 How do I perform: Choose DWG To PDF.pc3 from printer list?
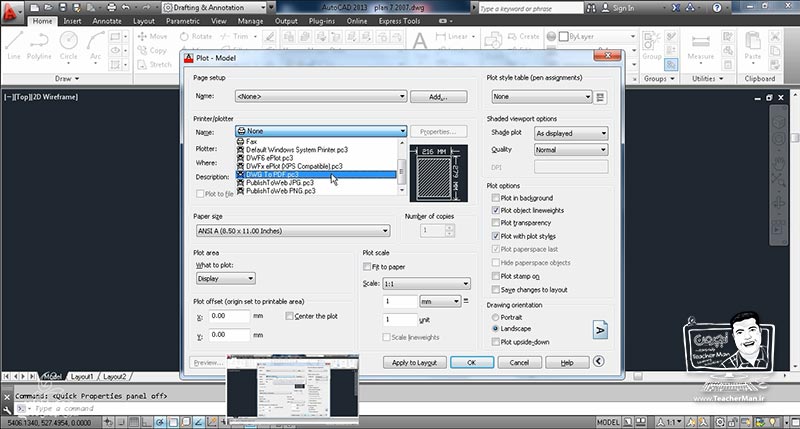[x=315, y=174]
